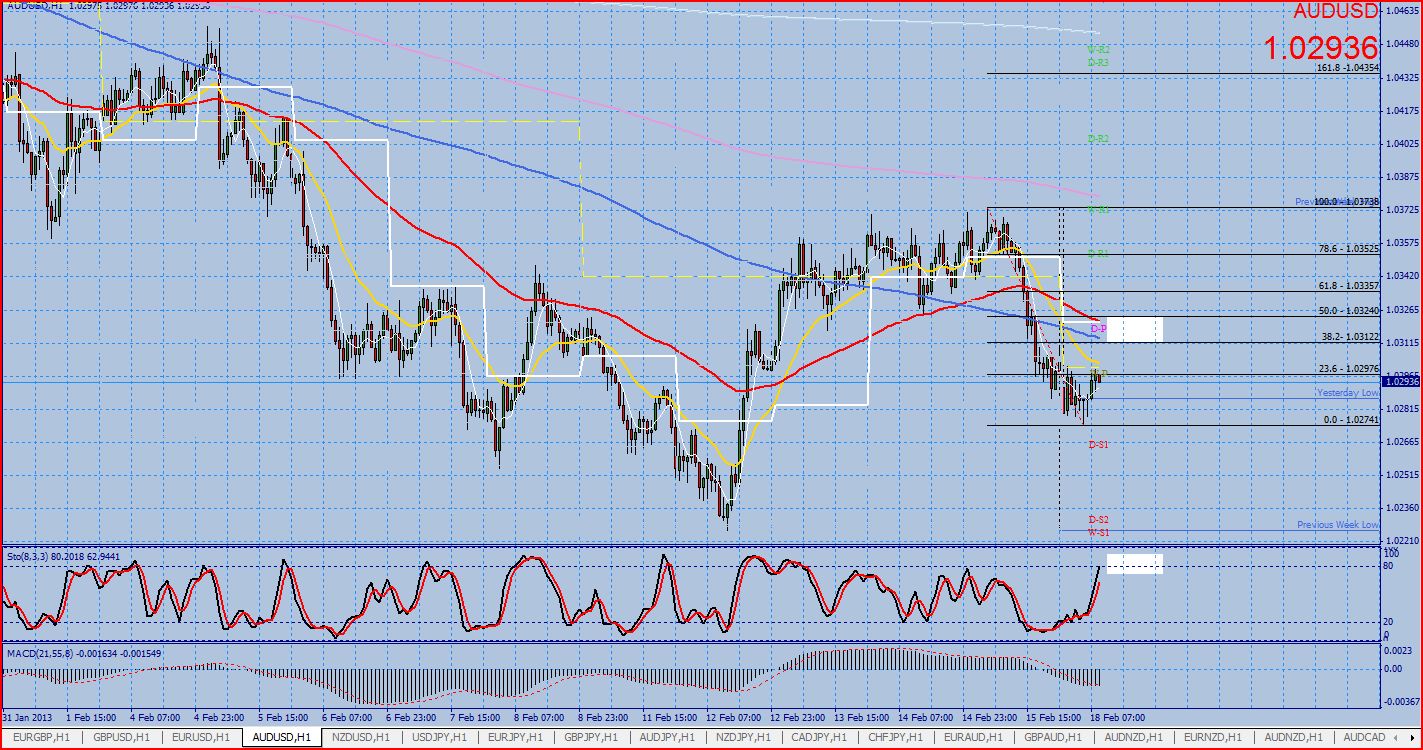Viewport: 1423px width, 750px height.
Task: Click the 31 Jan 2013 time axis label
Action: [28, 718]
